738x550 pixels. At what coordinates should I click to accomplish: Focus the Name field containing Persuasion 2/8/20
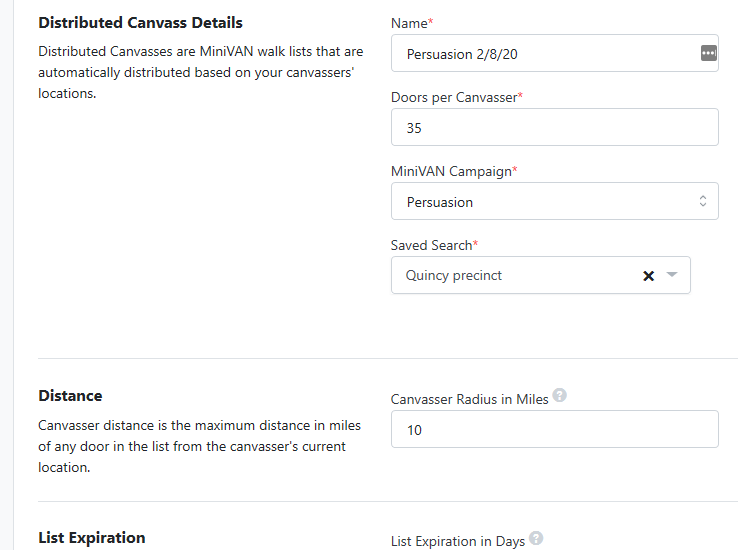(x=554, y=53)
